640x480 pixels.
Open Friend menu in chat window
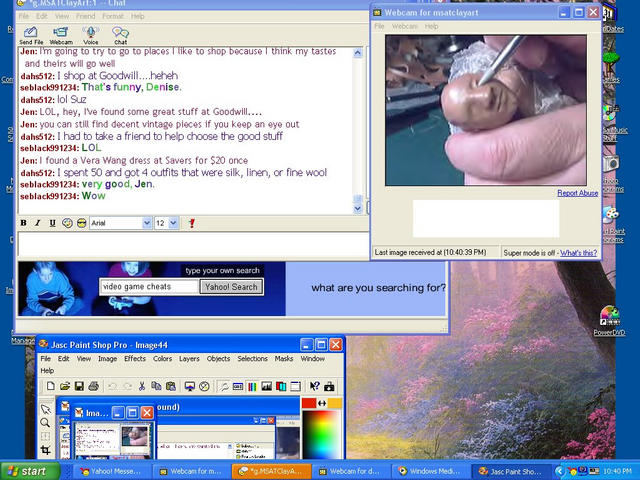click(x=85, y=16)
